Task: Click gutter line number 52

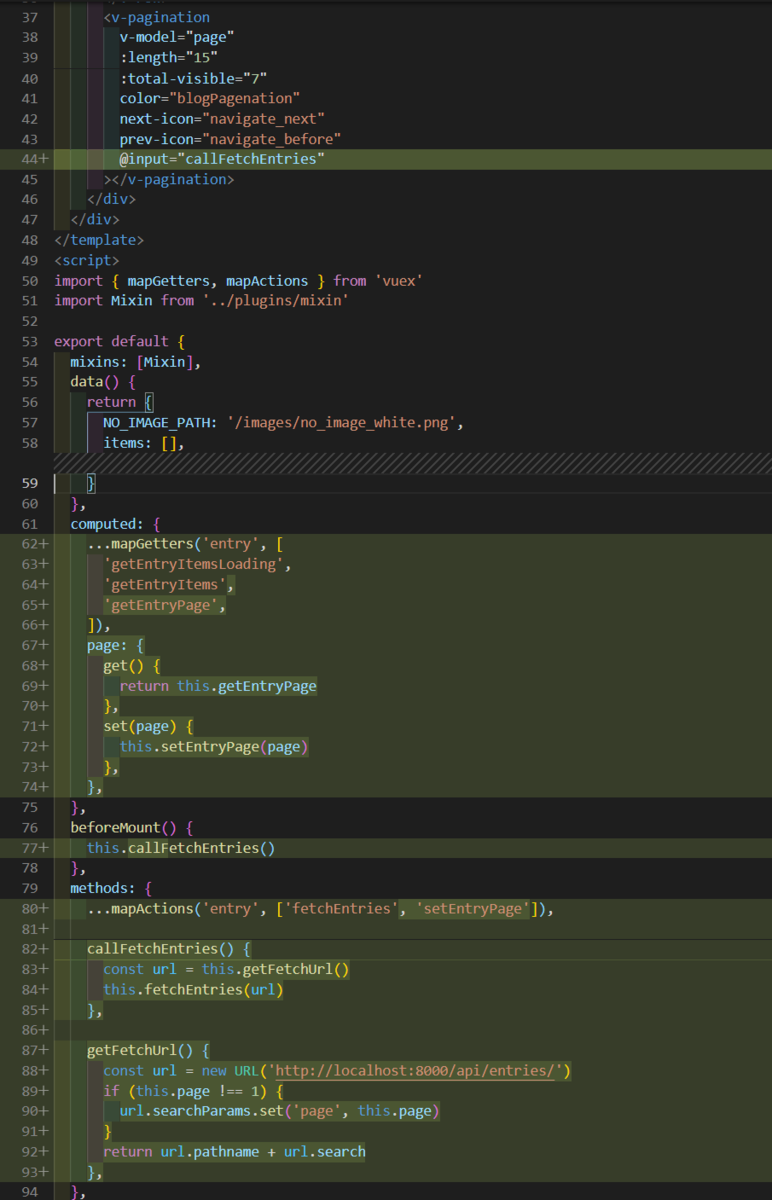Action: click(x=29, y=321)
